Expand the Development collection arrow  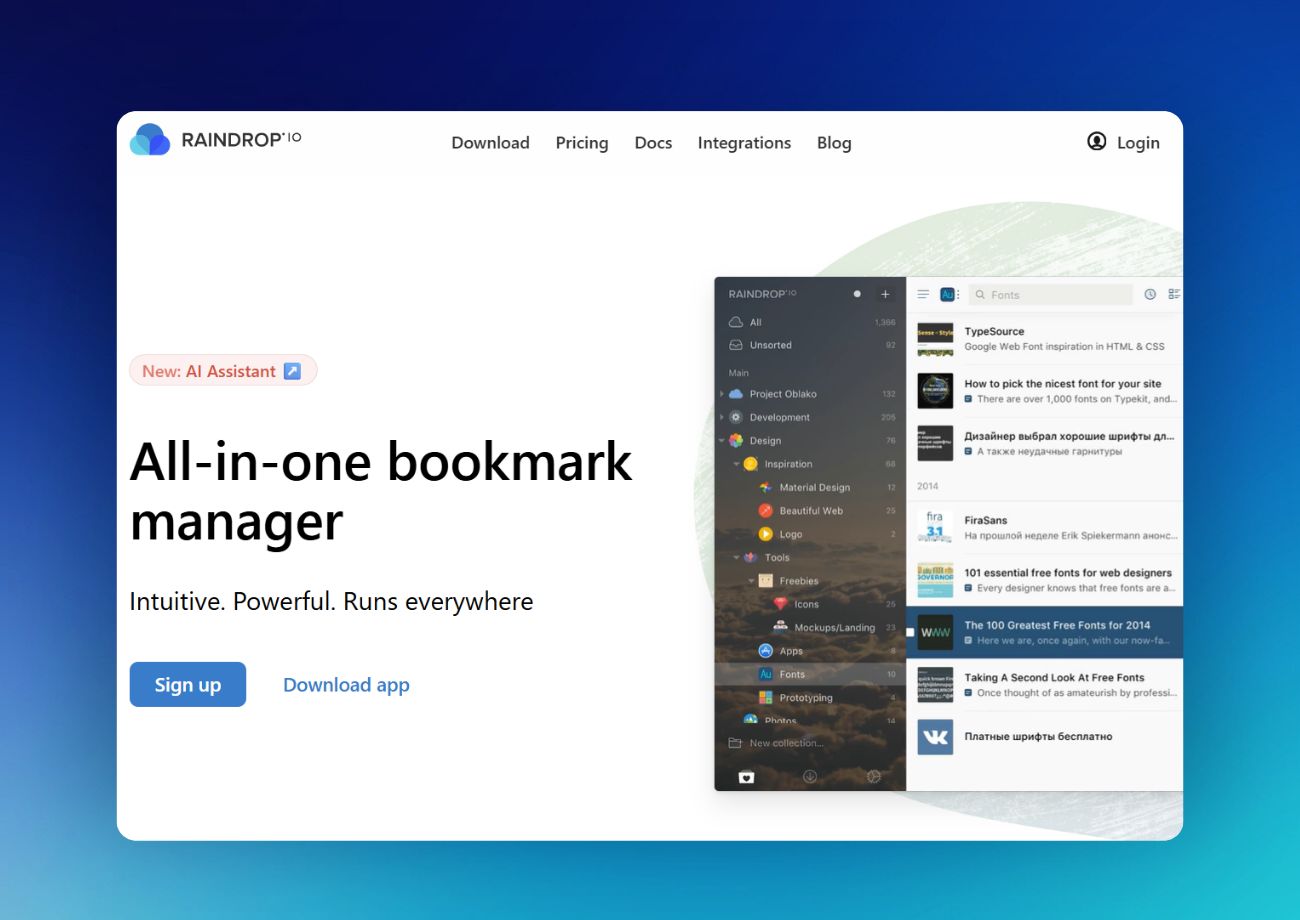[722, 417]
